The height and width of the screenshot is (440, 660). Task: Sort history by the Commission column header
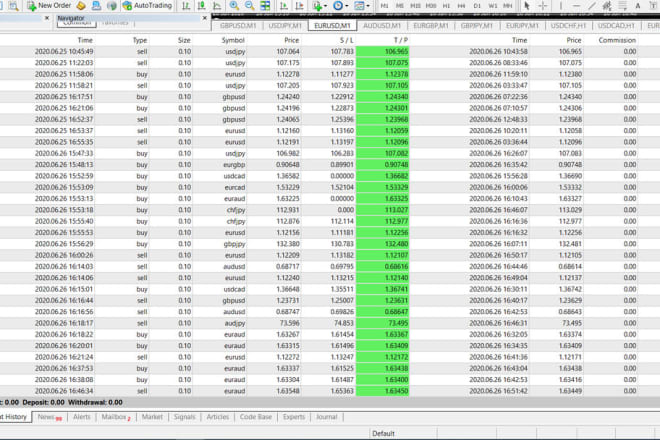(617, 40)
